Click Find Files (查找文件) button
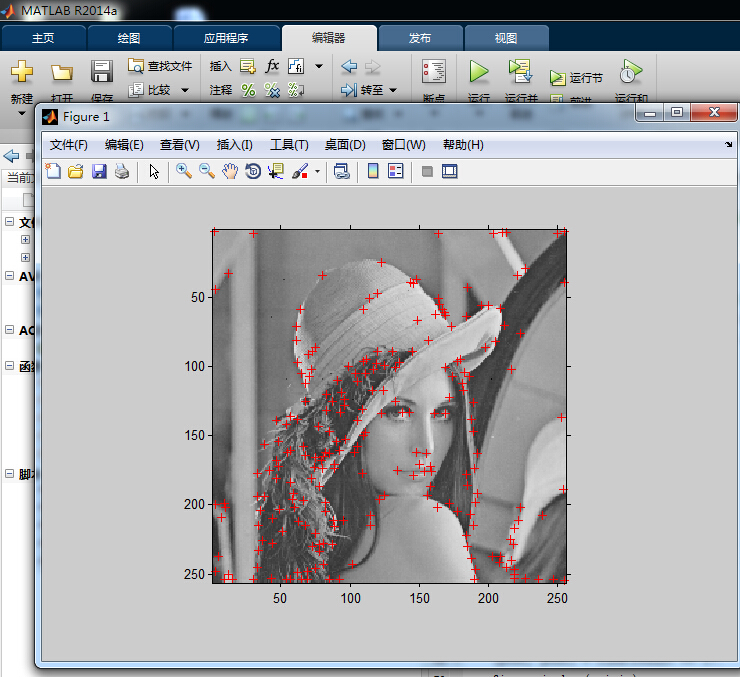740x677 pixels. coord(160,66)
